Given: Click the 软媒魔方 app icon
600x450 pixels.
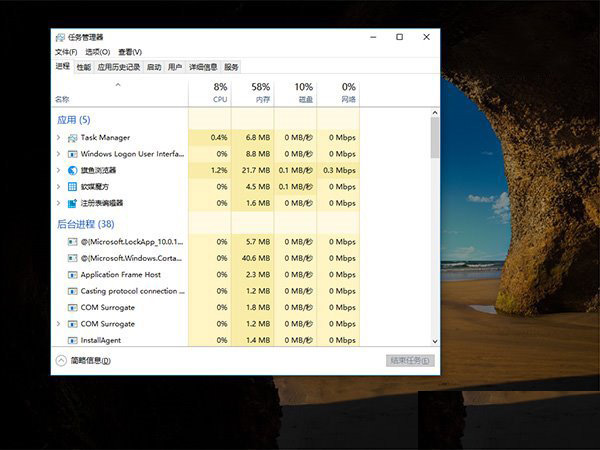Looking at the screenshot, I should pyautogui.click(x=72, y=186).
